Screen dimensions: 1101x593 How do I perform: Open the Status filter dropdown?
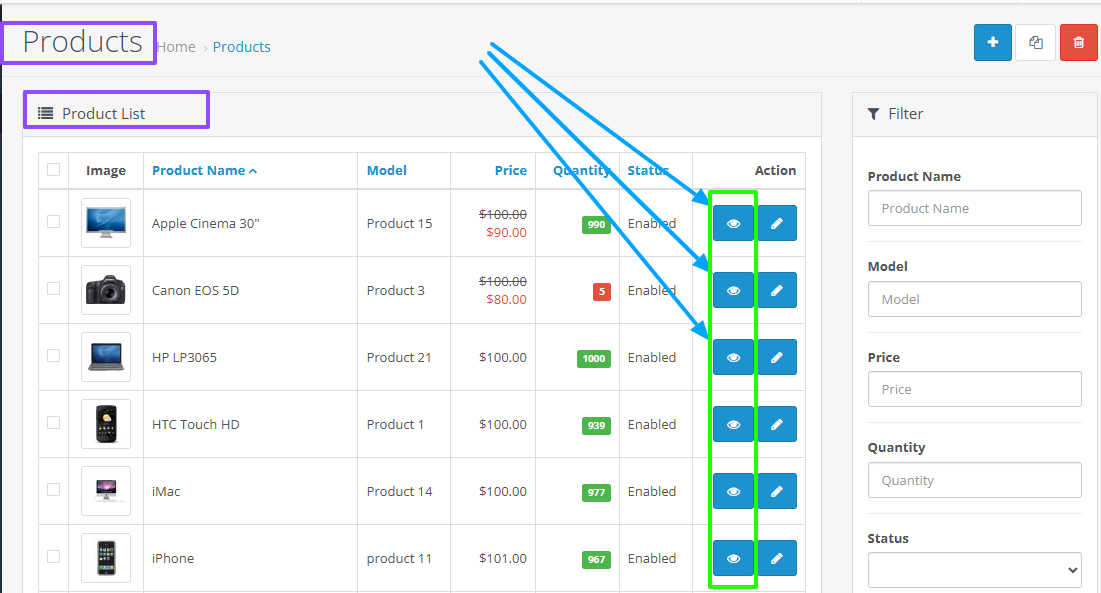pyautogui.click(x=974, y=570)
